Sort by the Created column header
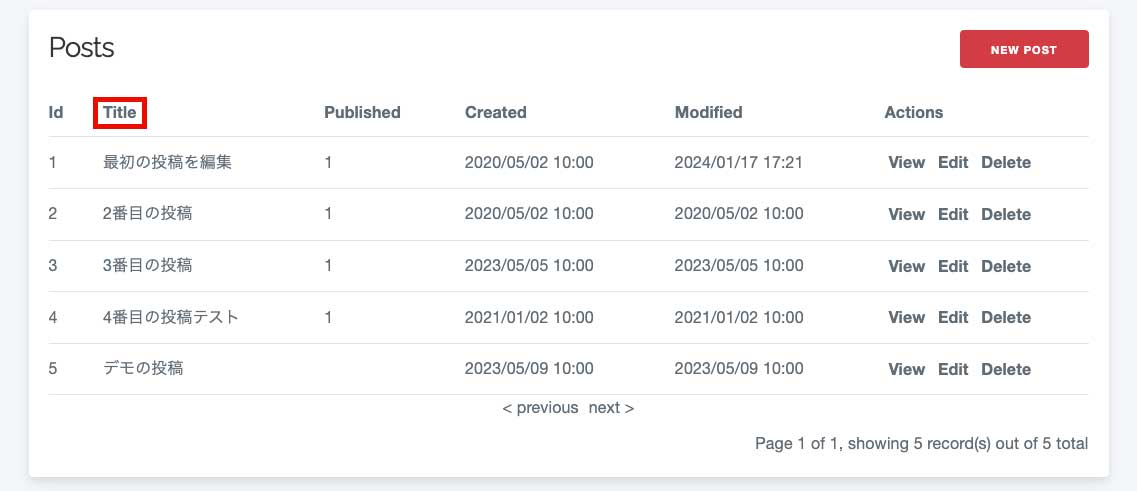The width and height of the screenshot is (1137, 491). [x=495, y=112]
